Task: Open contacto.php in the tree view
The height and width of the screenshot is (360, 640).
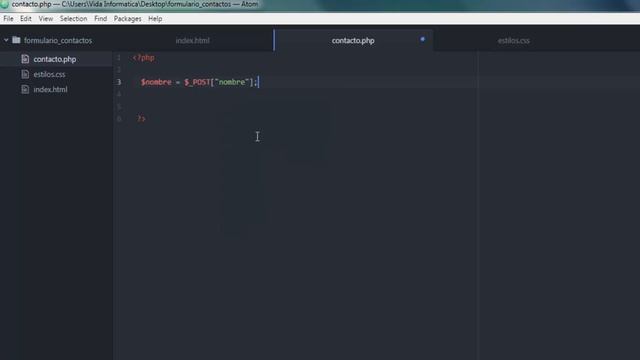Action: [x=55, y=59]
